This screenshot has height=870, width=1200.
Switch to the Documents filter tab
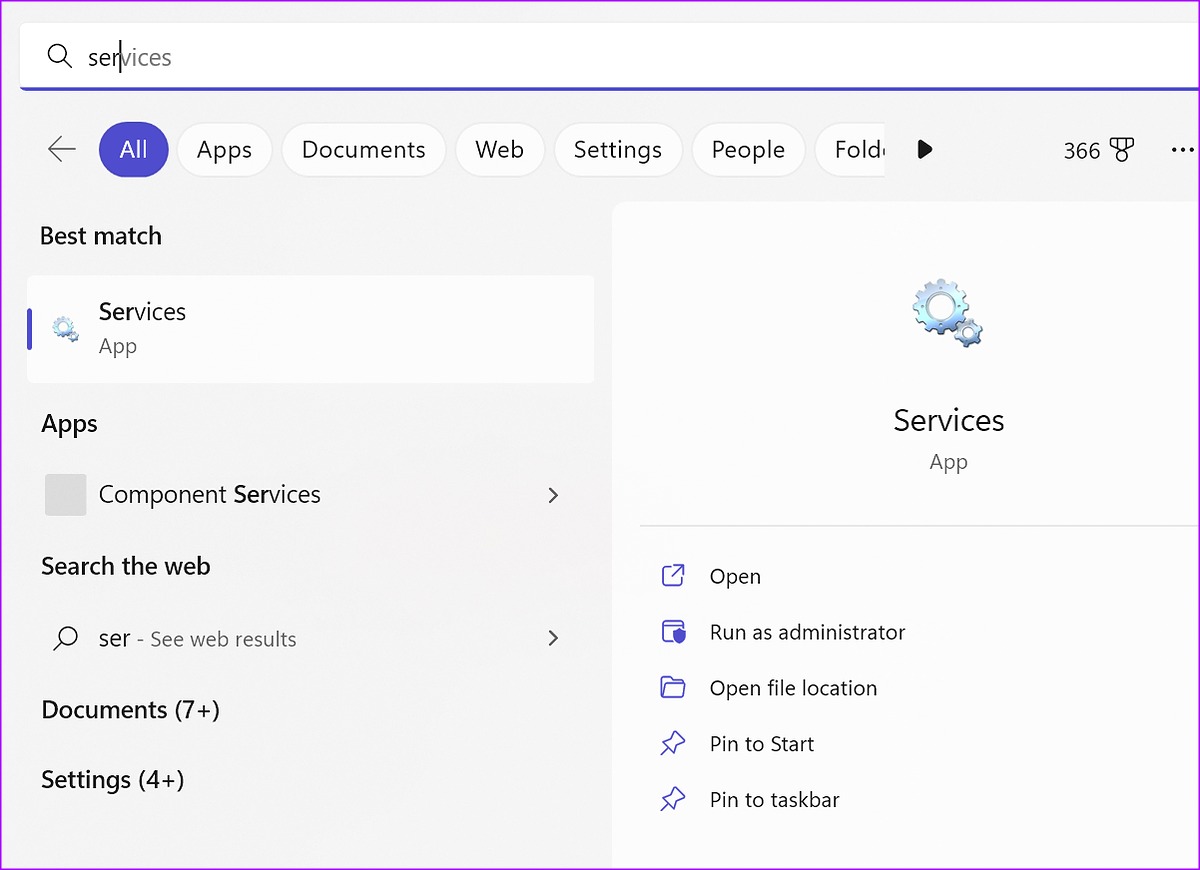coord(364,150)
